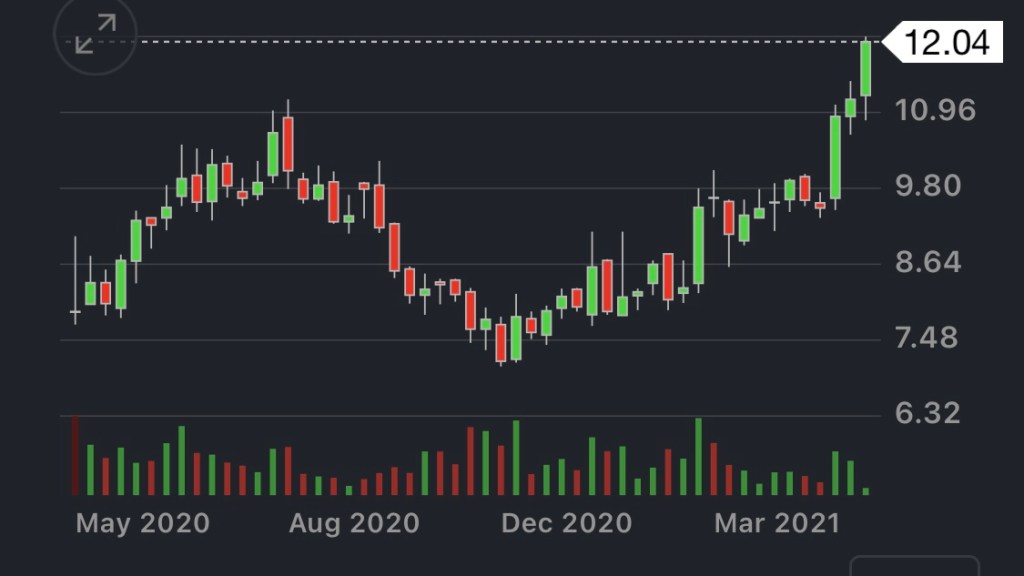Jump to the May 2020 date label
Viewport: 1024px width, 576px height.
pos(143,522)
